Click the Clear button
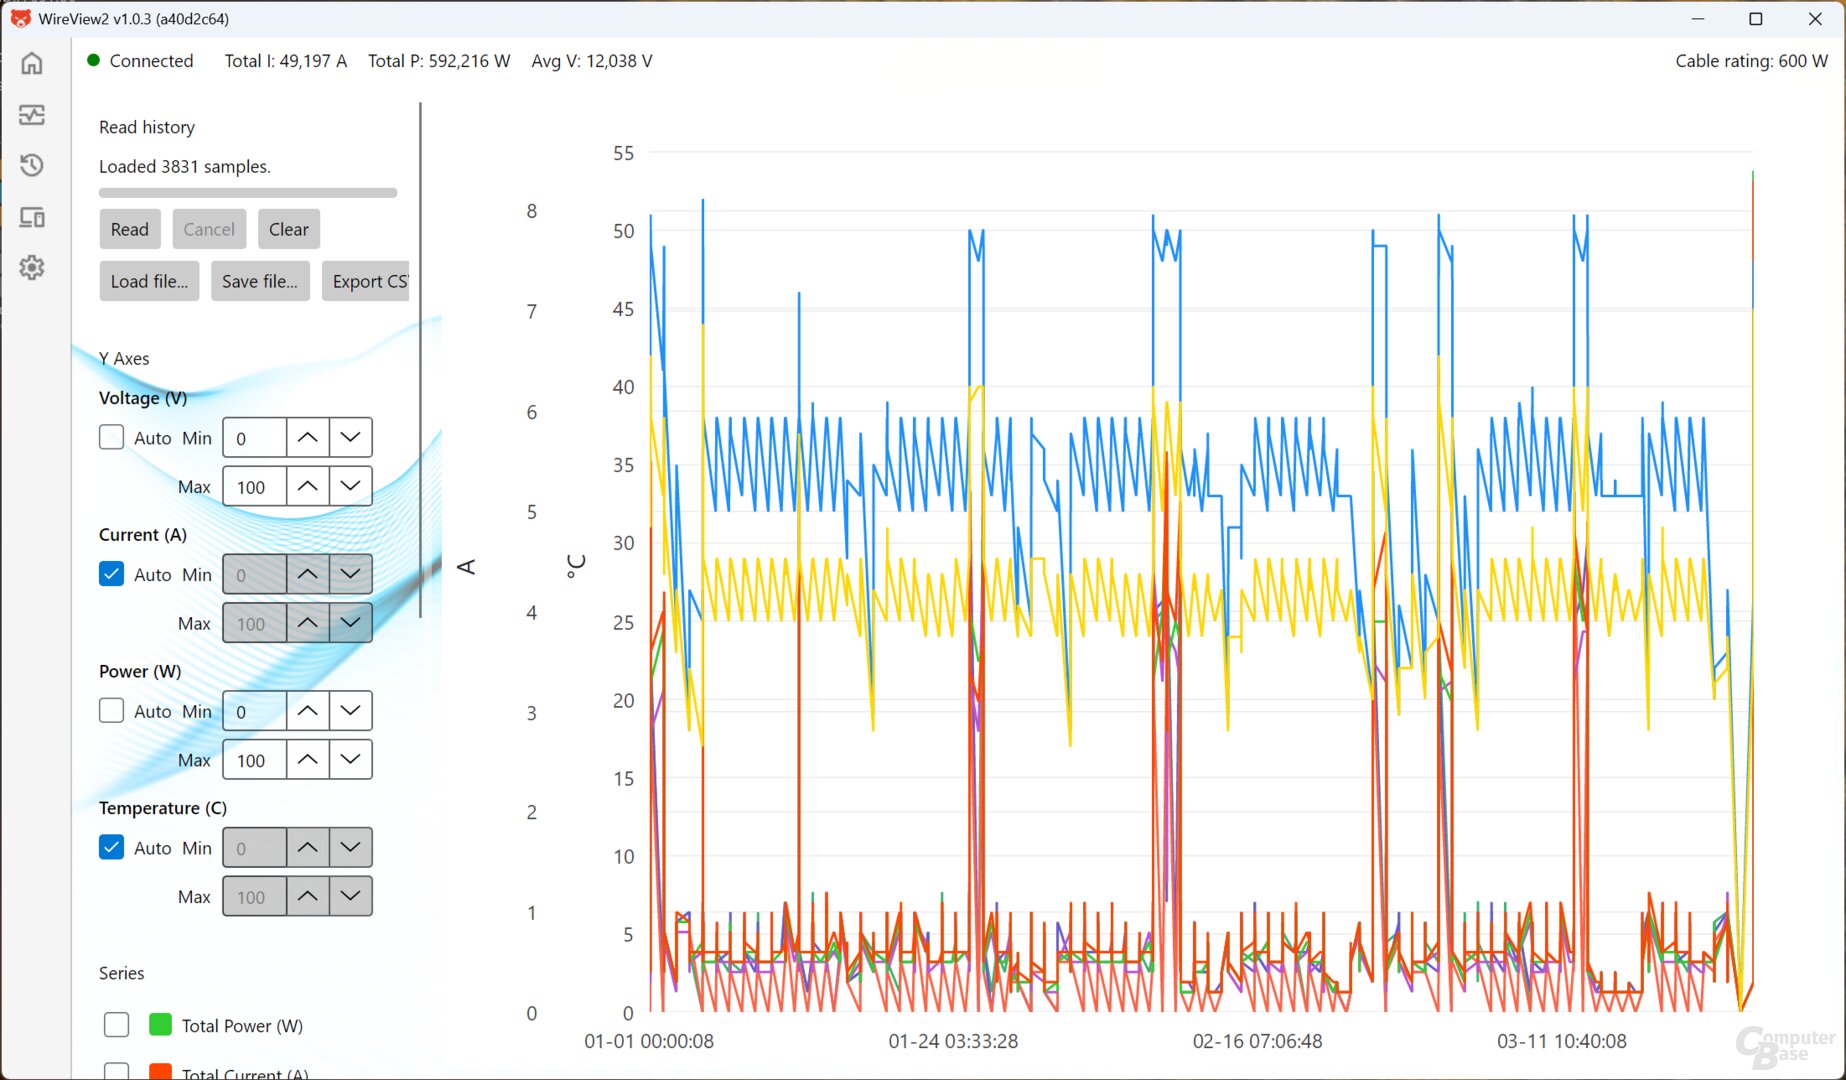1846x1080 pixels. (x=289, y=229)
